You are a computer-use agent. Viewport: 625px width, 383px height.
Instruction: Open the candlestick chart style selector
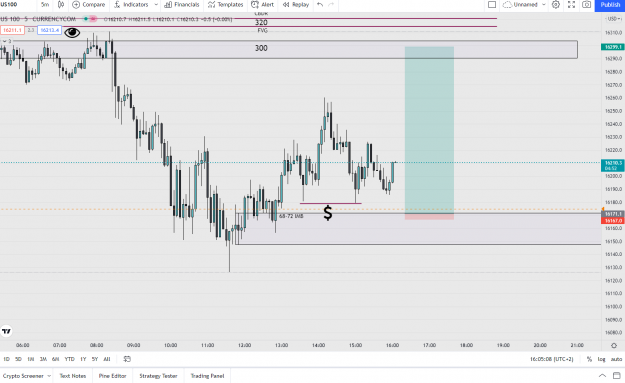tap(61, 5)
